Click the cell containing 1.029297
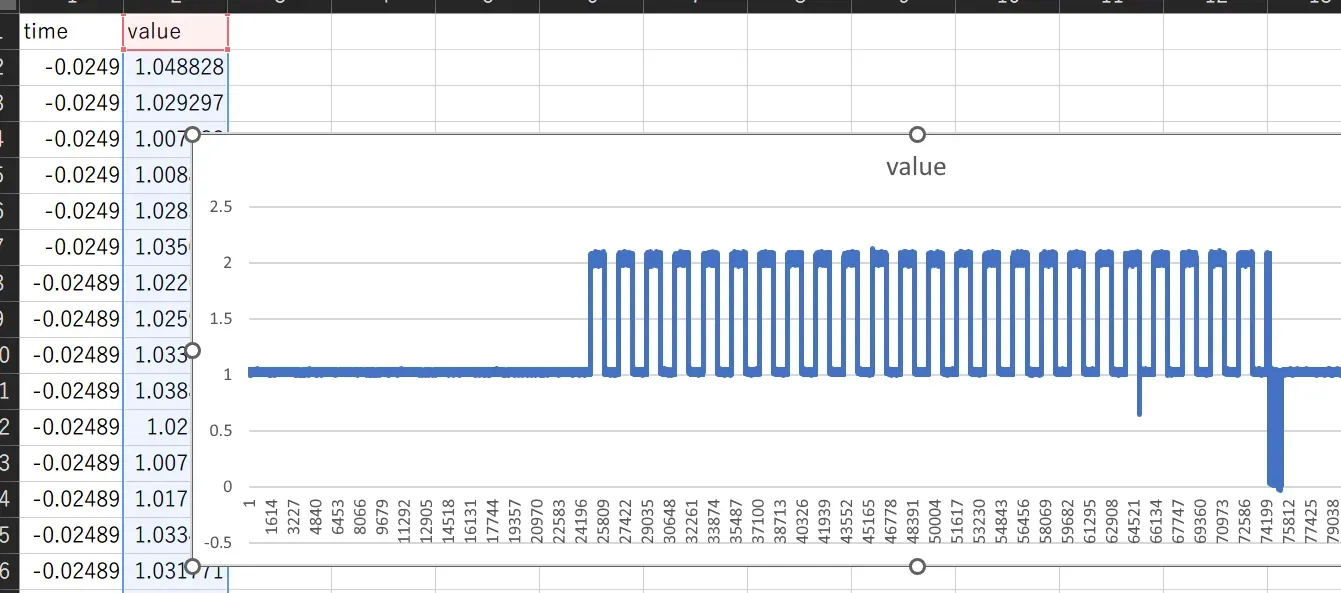The width and height of the screenshot is (1341, 593). pos(175,102)
